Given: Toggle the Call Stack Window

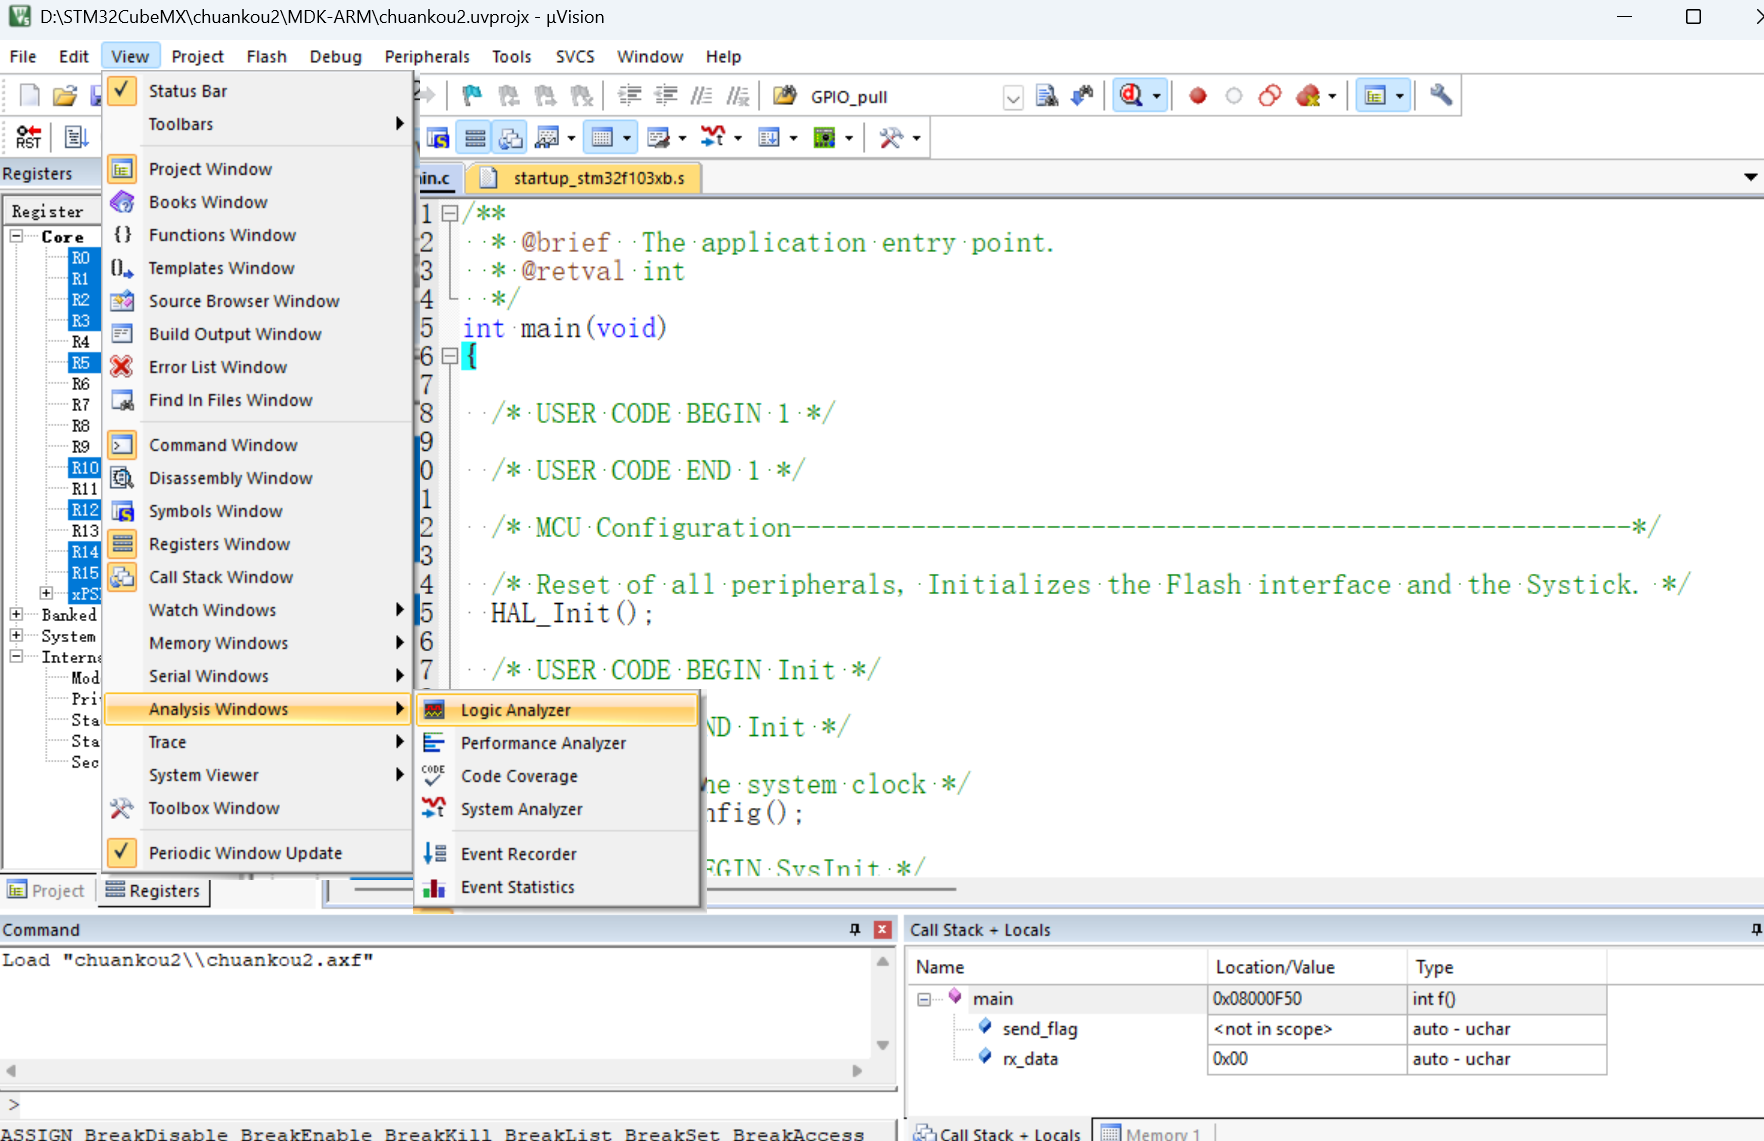Looking at the screenshot, I should pyautogui.click(x=258, y=577).
